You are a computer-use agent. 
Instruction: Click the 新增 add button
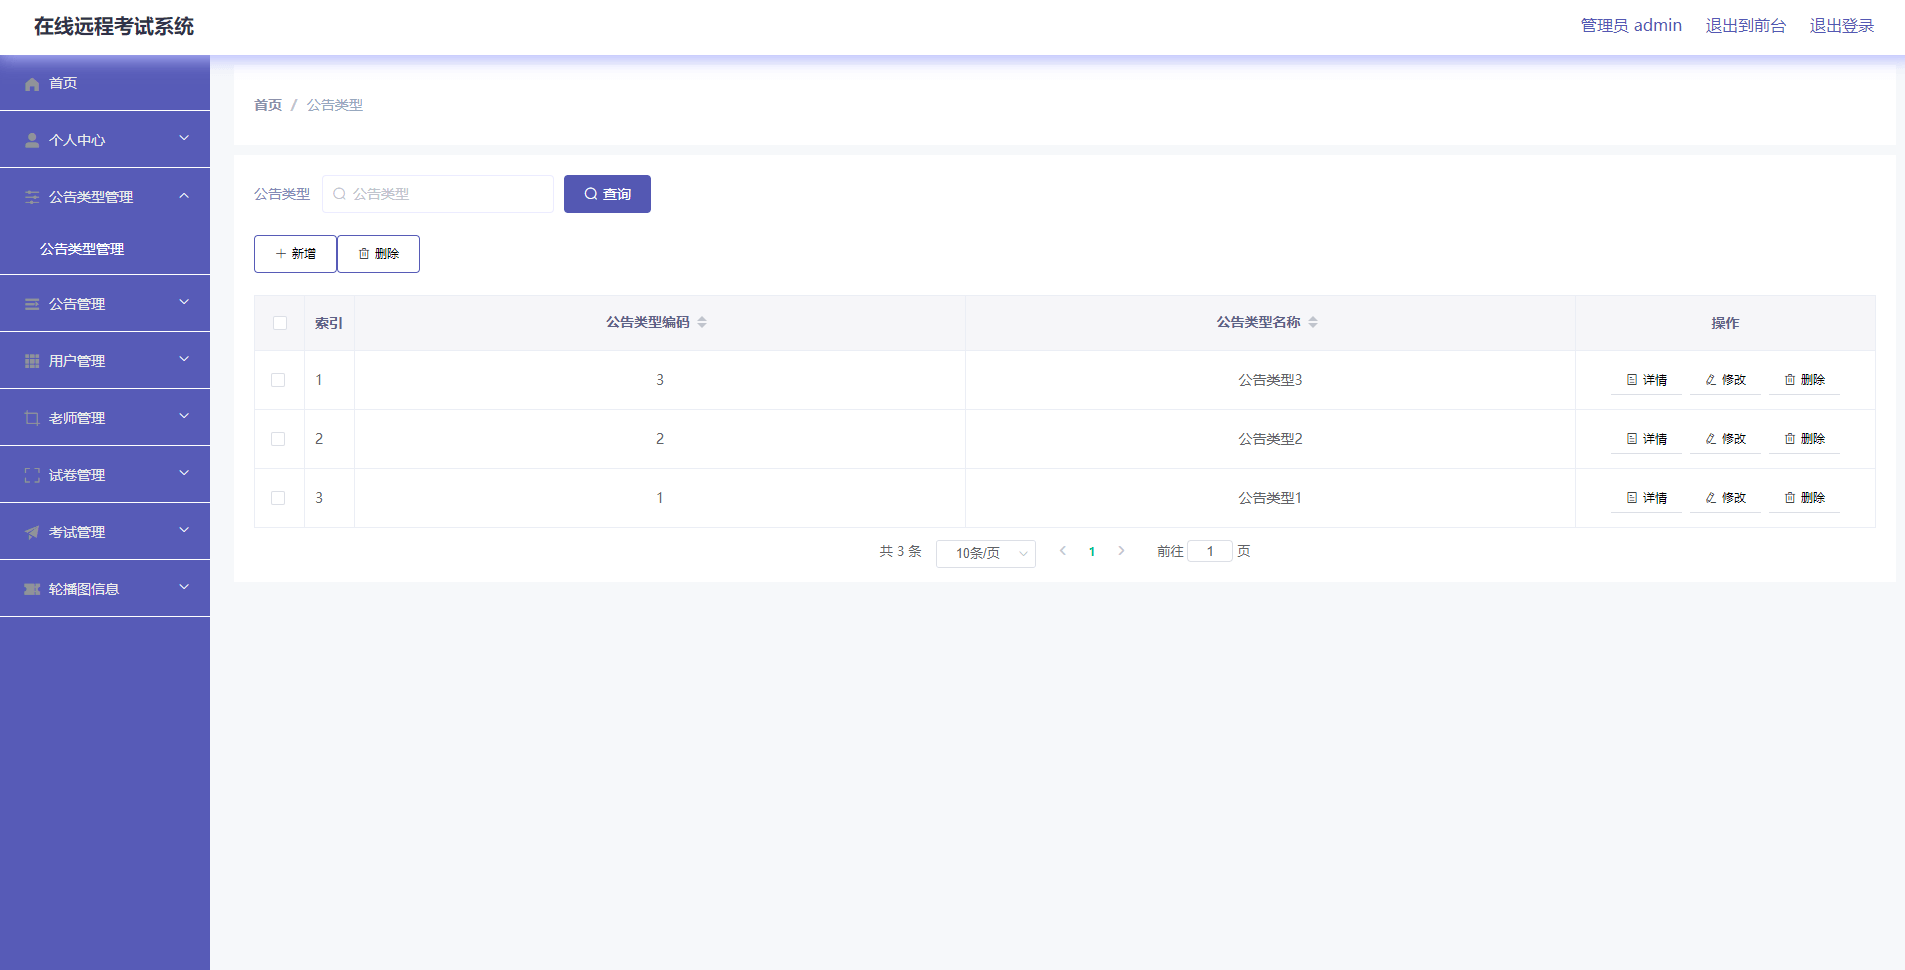pyautogui.click(x=295, y=254)
